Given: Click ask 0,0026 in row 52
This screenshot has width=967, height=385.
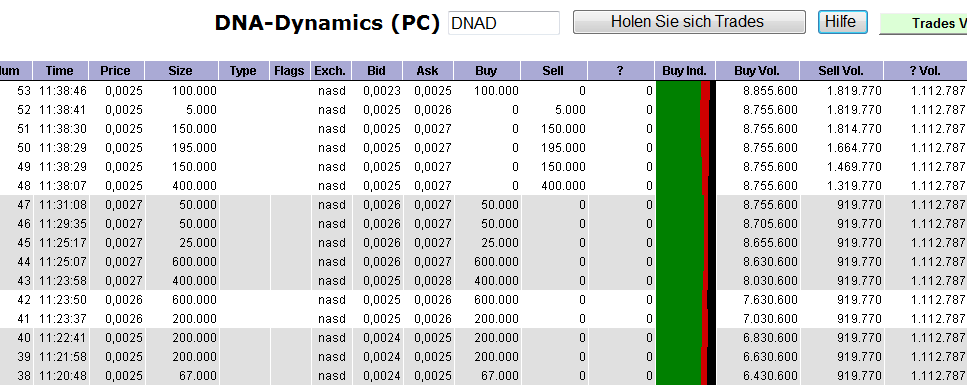Looking at the screenshot, I should coord(433,110).
